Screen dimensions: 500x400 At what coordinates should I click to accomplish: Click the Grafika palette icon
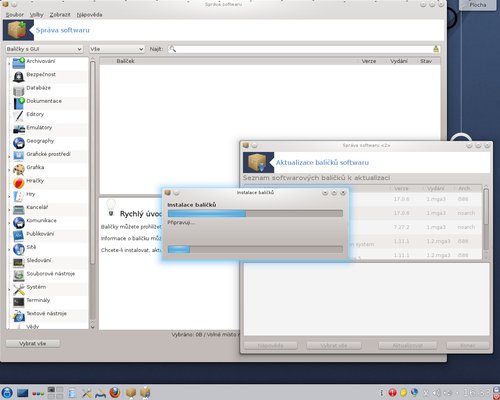[19, 169]
